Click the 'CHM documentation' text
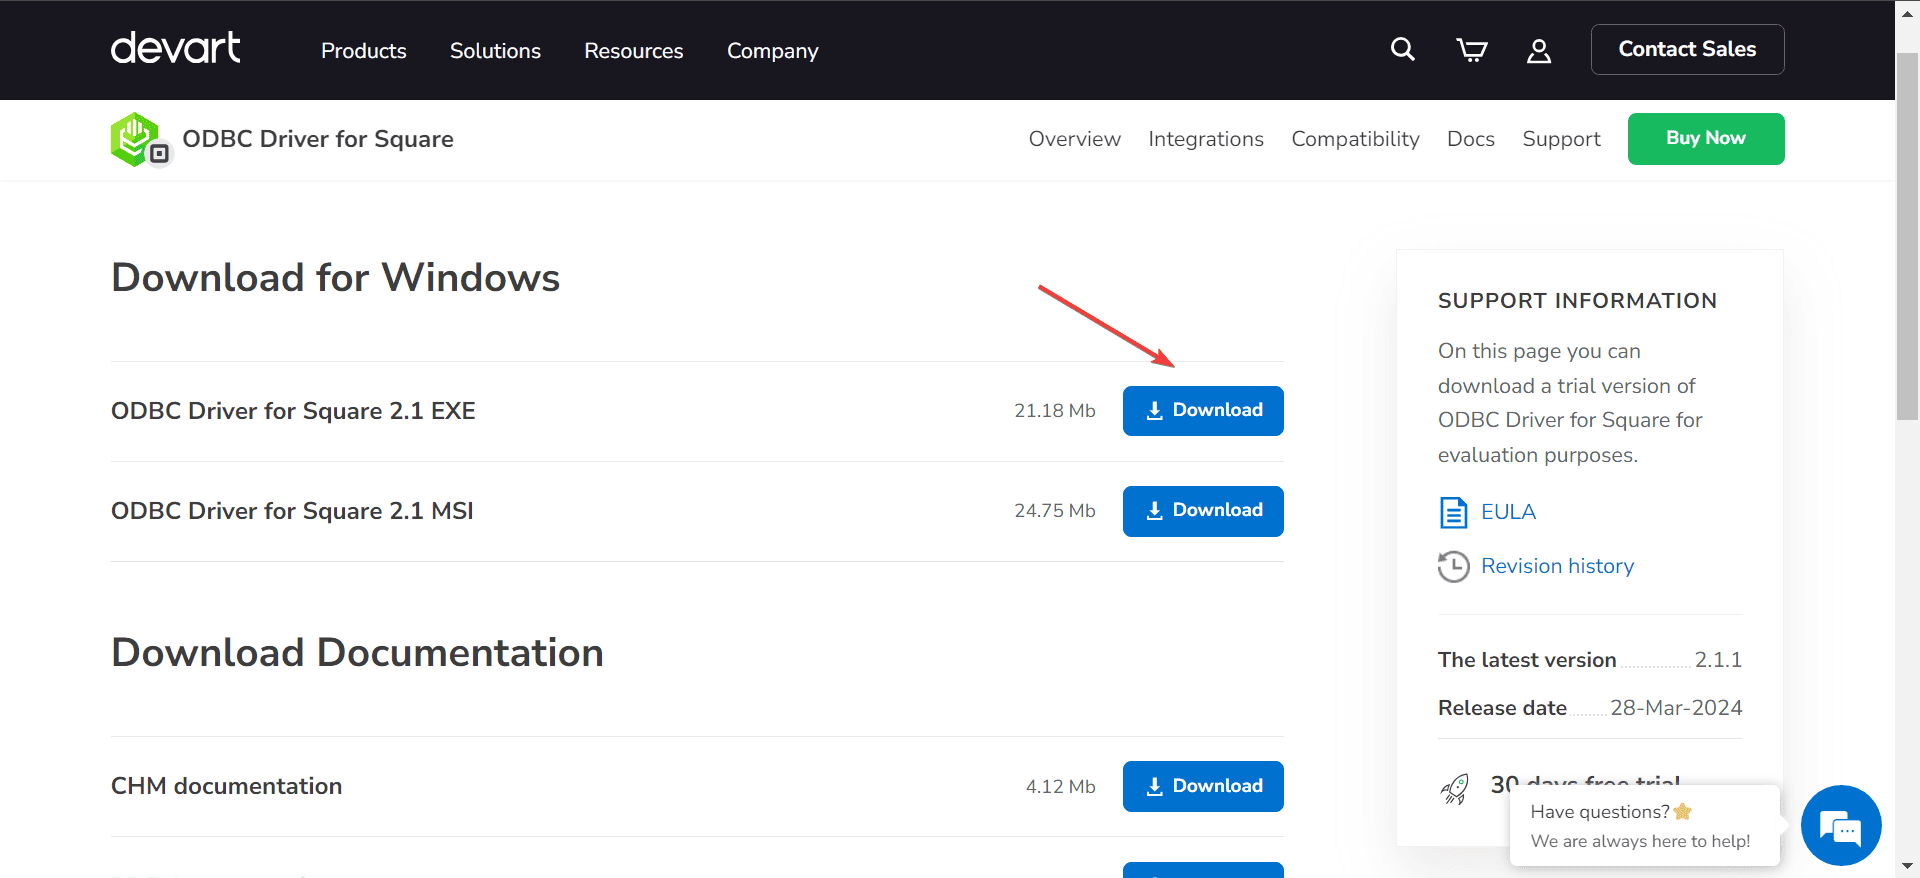The image size is (1920, 878). pyautogui.click(x=226, y=786)
